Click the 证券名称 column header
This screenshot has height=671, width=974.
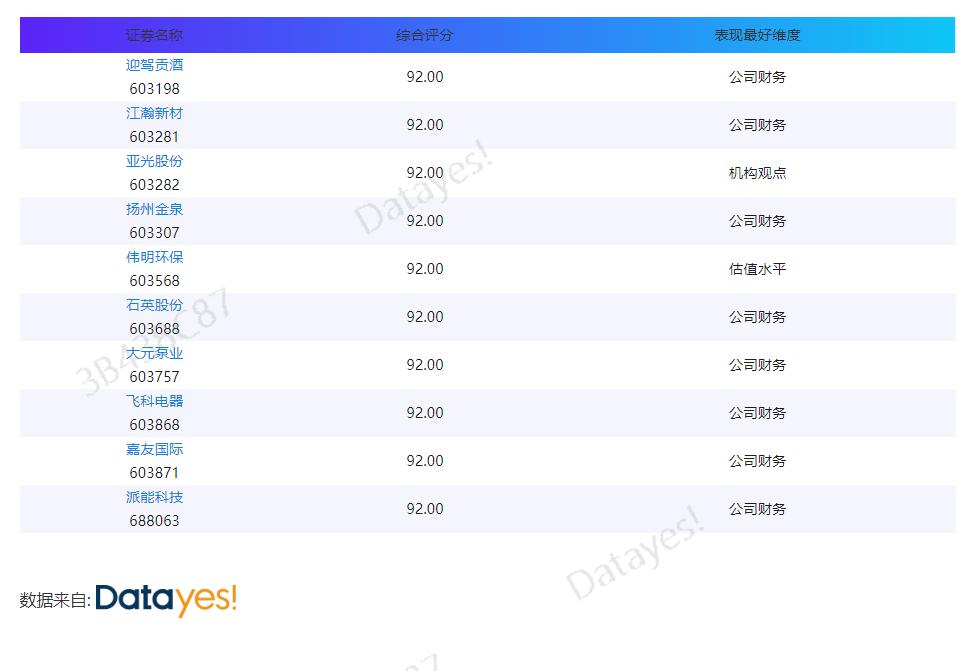coord(154,34)
